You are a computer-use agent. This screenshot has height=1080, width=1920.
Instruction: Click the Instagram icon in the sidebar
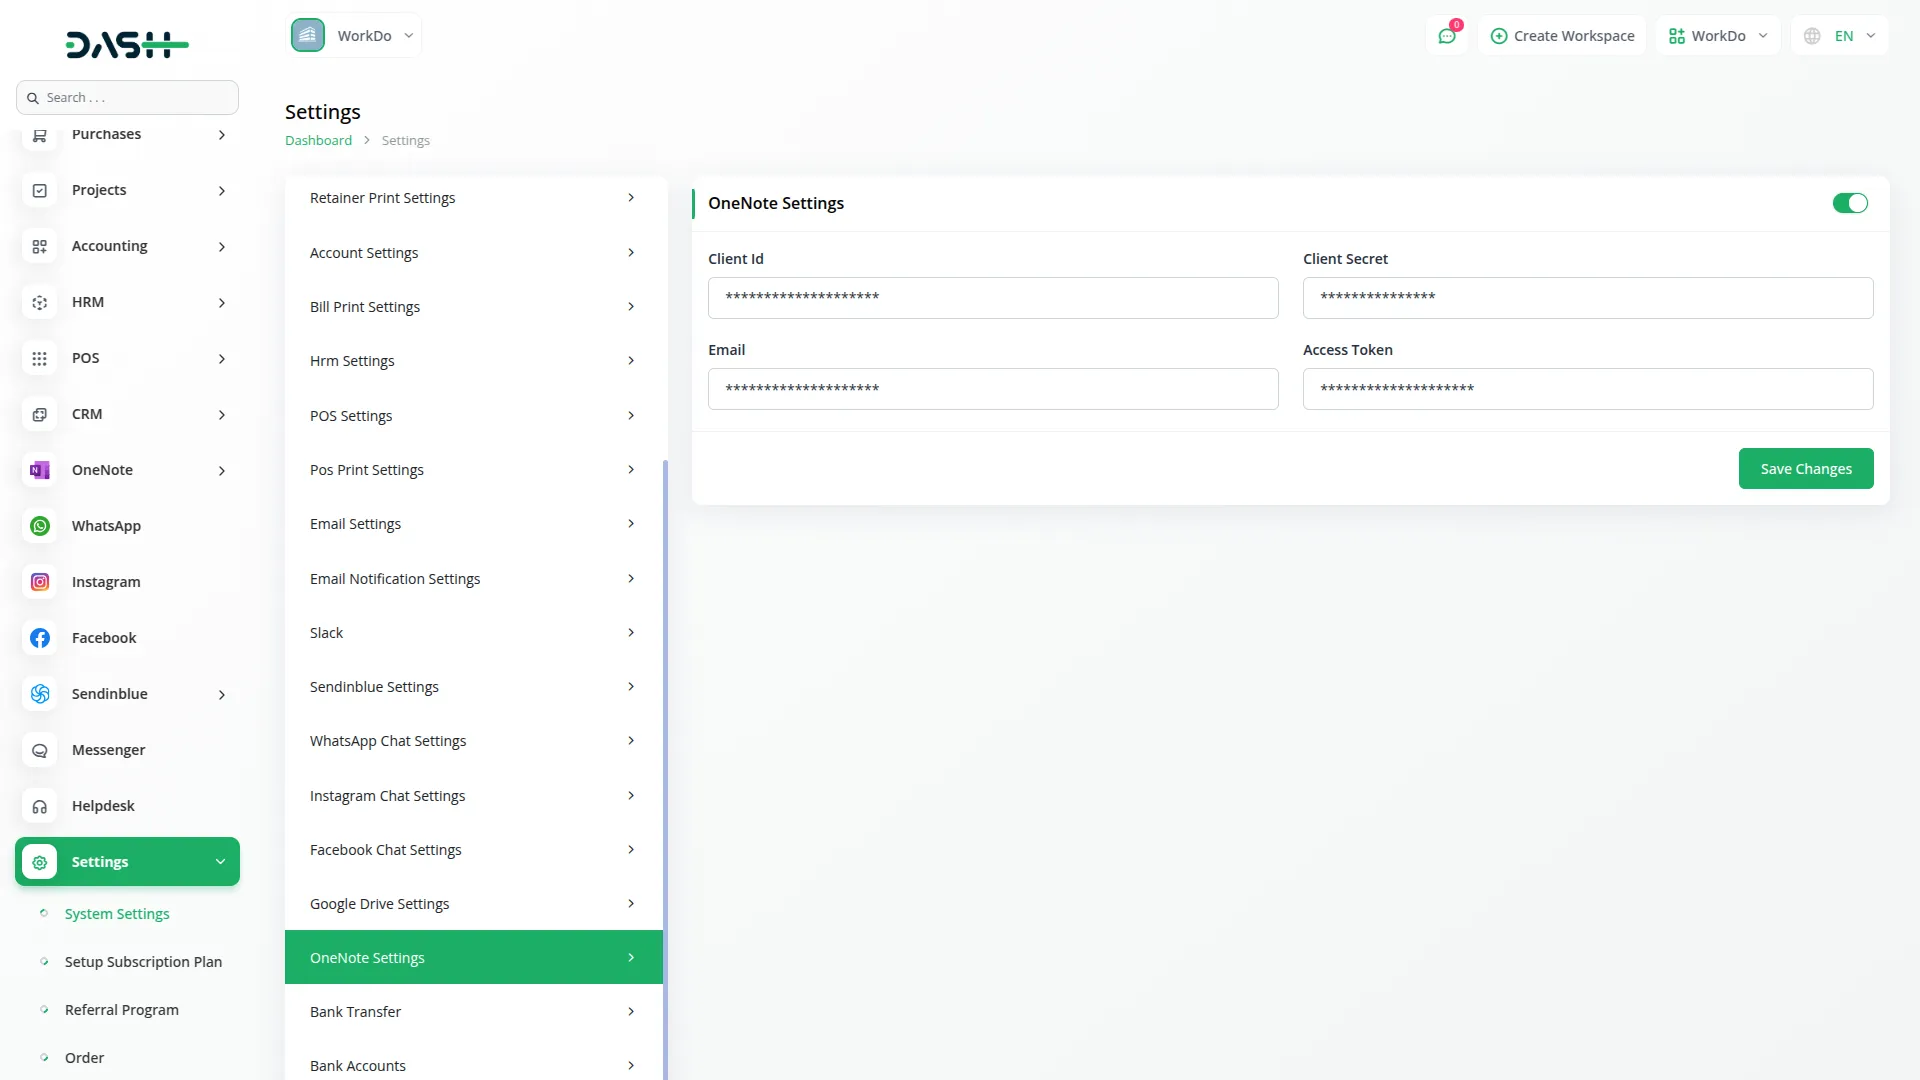tap(39, 581)
